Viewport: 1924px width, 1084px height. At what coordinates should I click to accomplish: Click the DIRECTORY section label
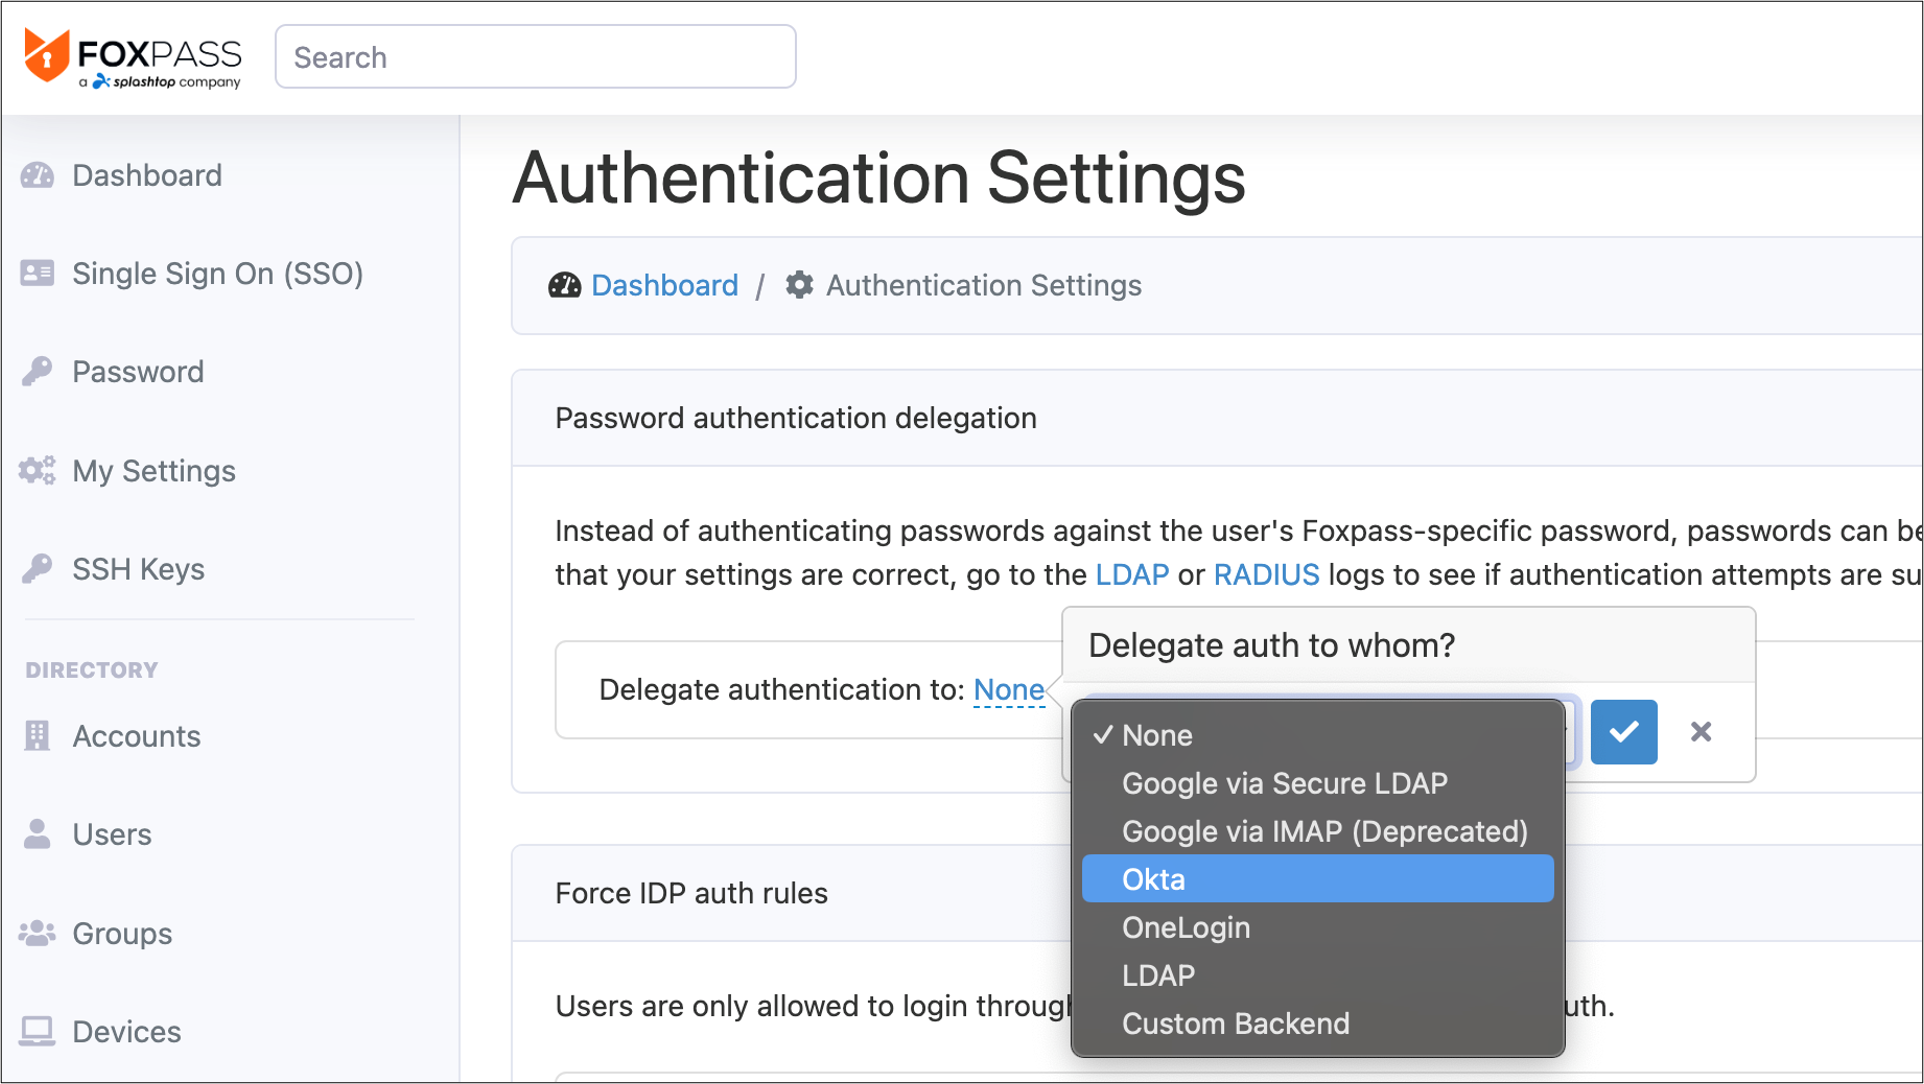[92, 670]
